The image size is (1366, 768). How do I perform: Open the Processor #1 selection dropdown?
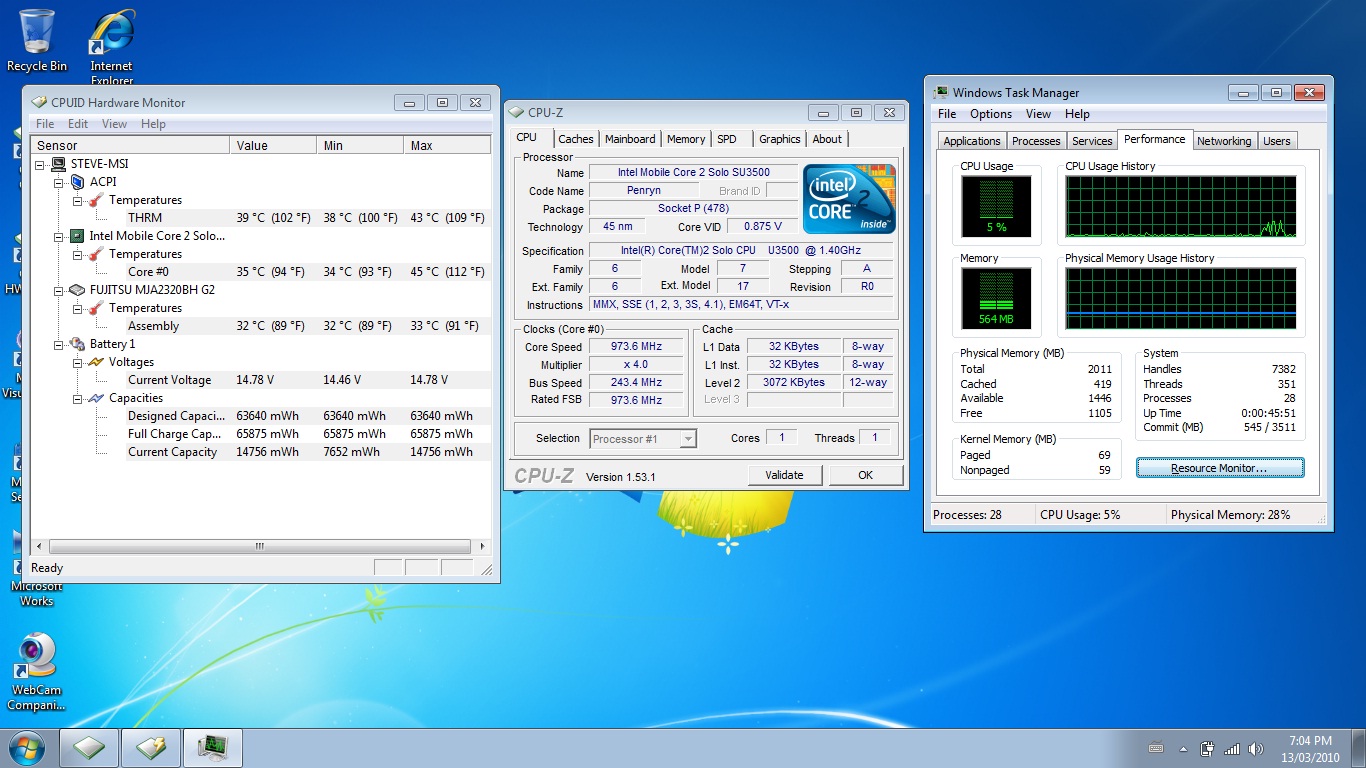click(642, 438)
